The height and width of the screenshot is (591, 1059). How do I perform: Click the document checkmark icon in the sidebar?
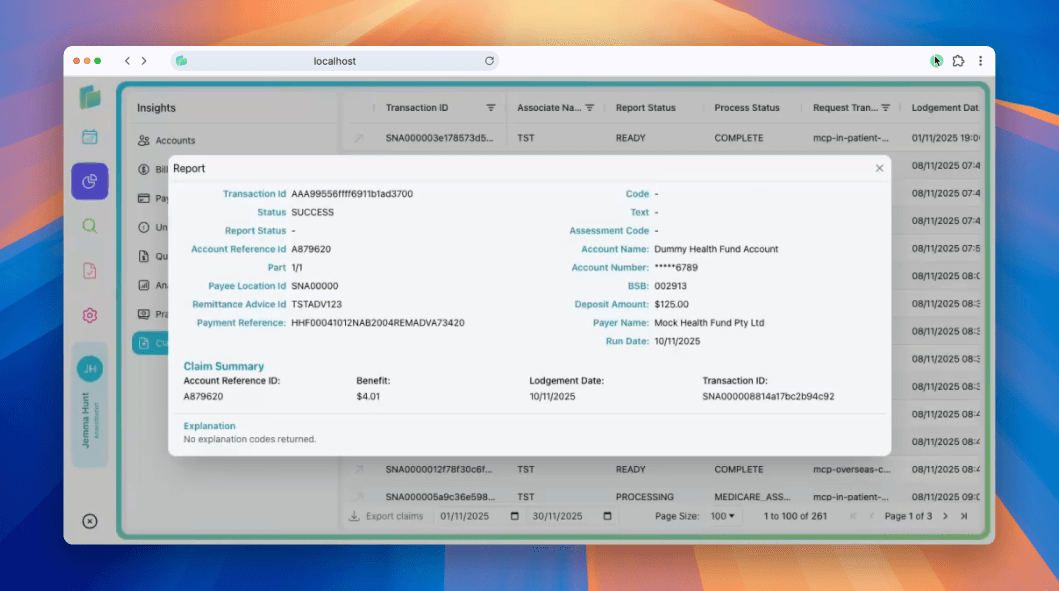point(90,270)
